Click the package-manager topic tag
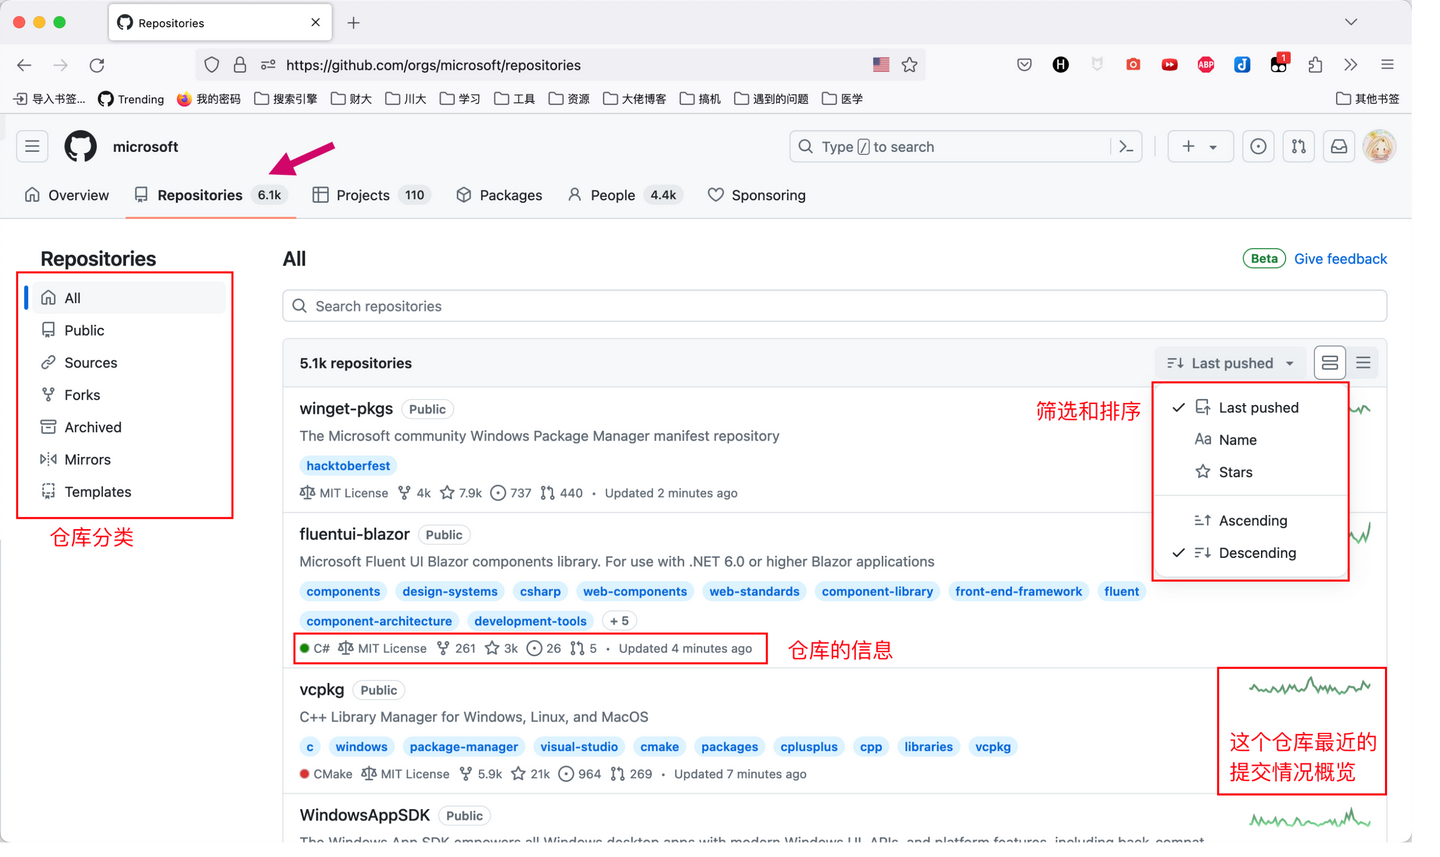 pos(464,747)
